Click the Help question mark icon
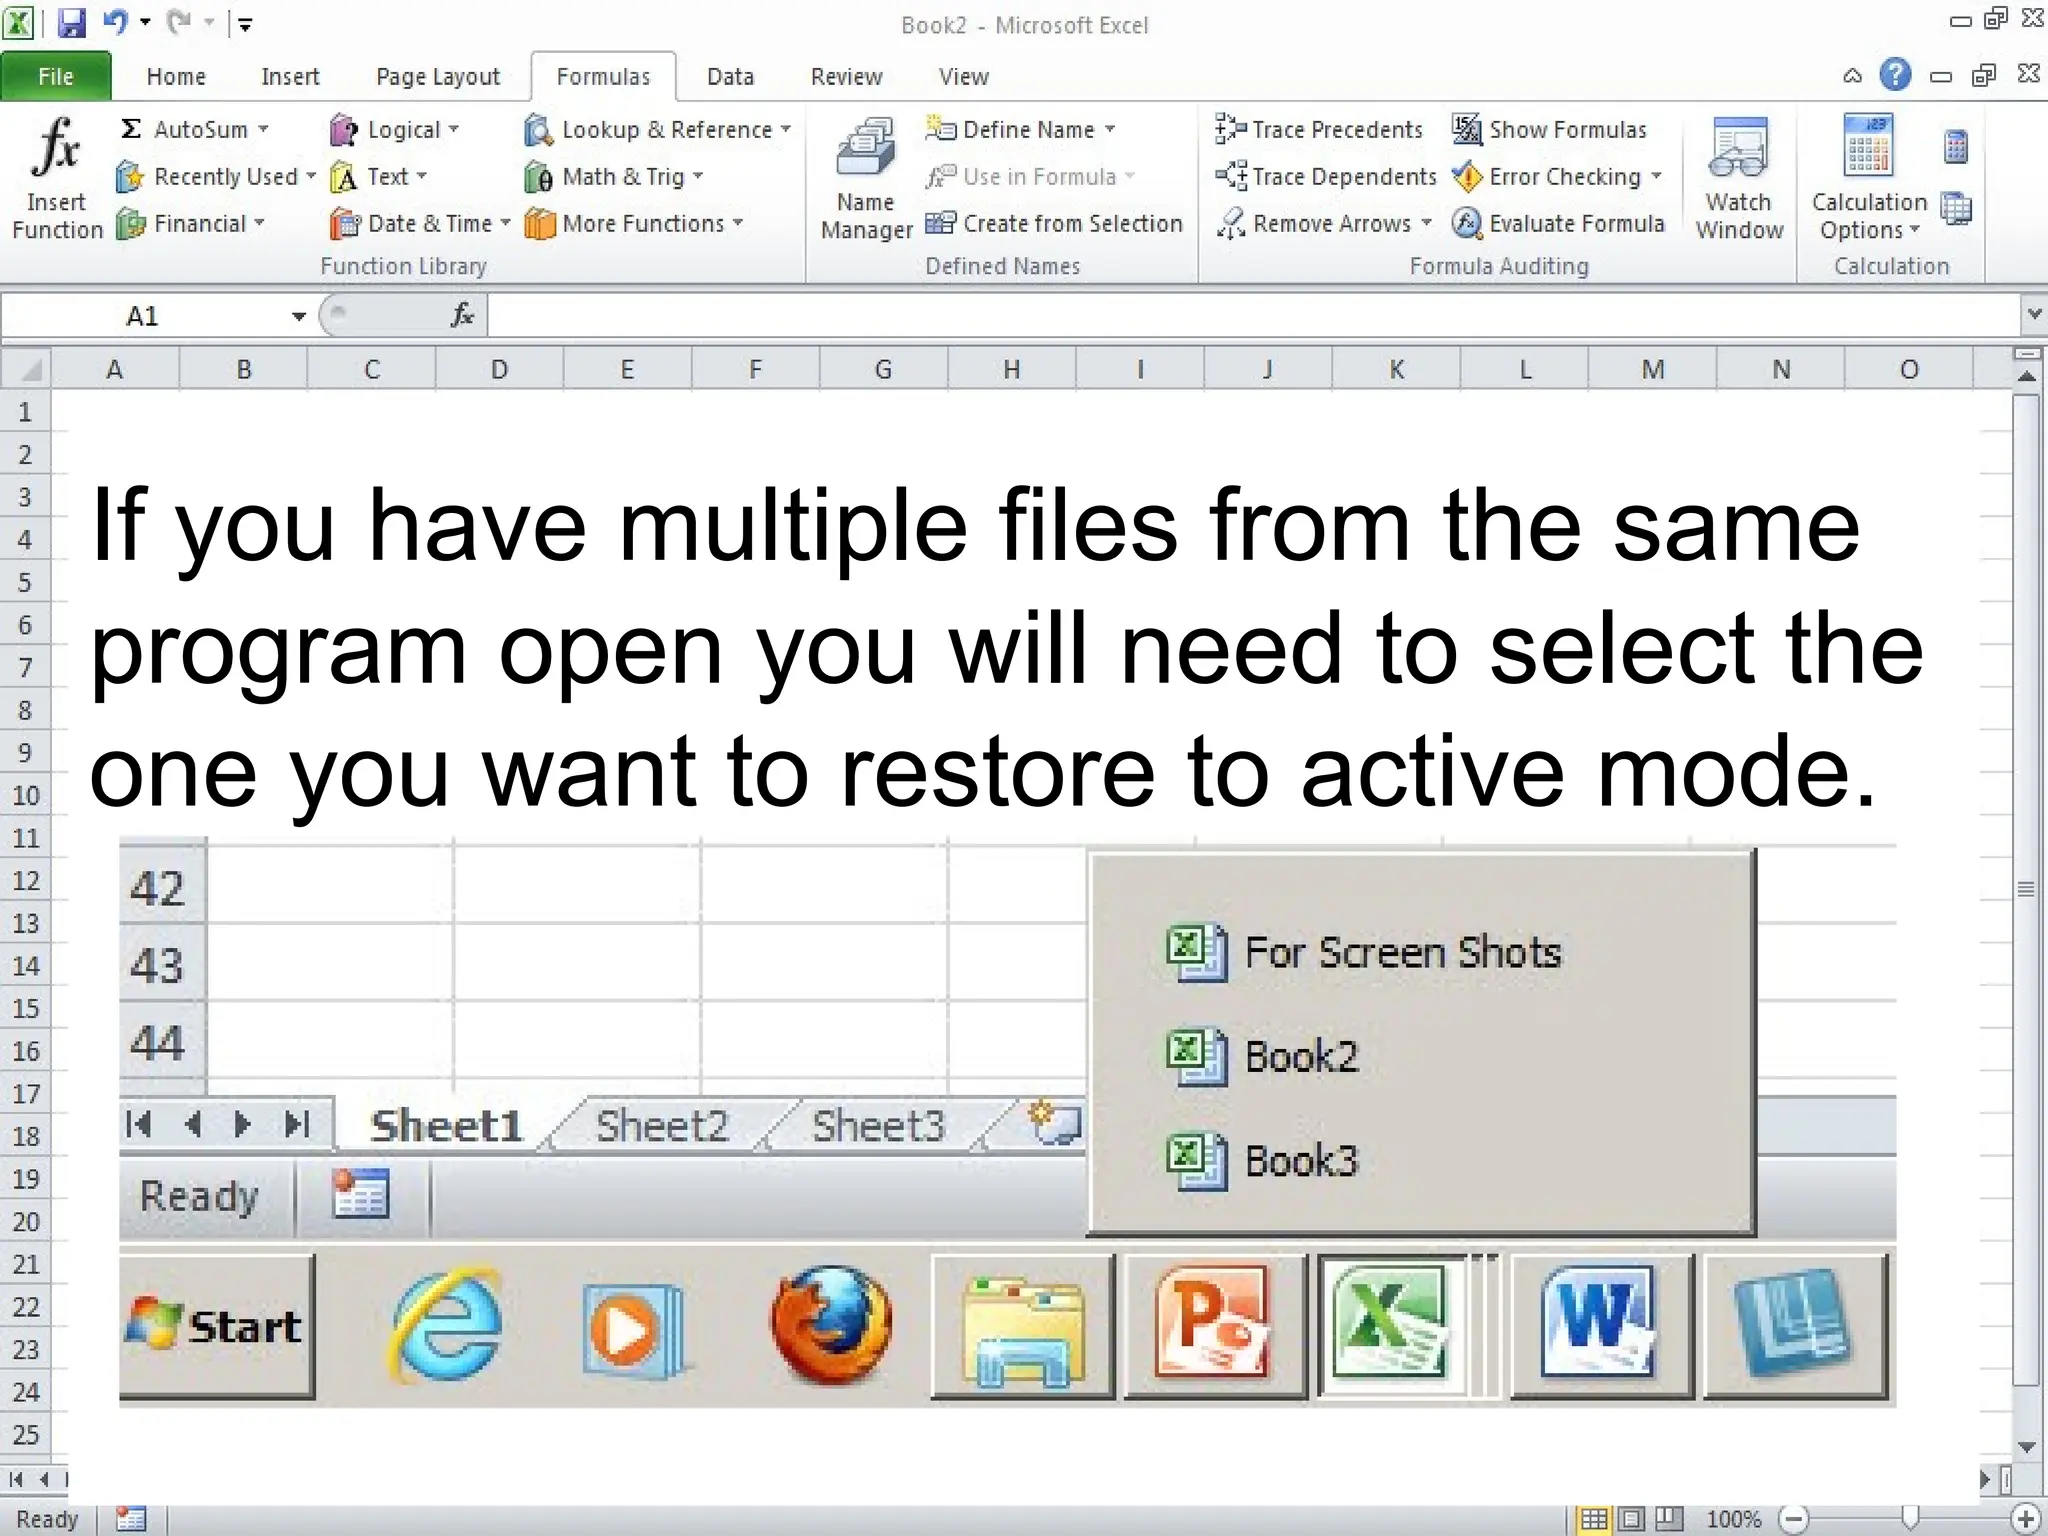 click(x=1895, y=75)
